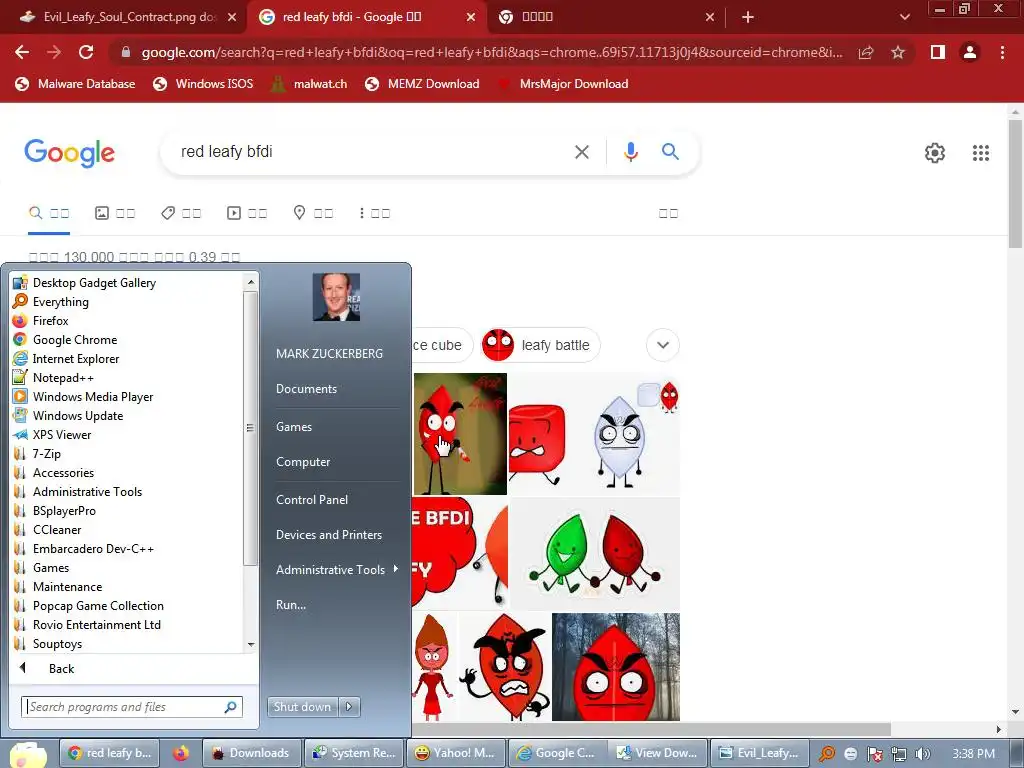Open MrsMajor Download bookmark
Screen dimensions: 1024x768
[x=563, y=84]
